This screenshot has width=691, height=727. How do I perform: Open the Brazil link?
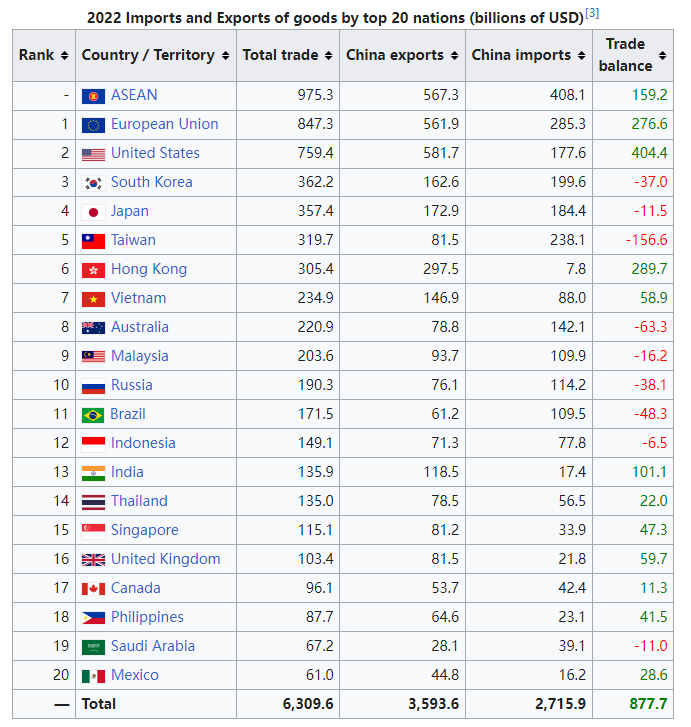[x=128, y=414]
